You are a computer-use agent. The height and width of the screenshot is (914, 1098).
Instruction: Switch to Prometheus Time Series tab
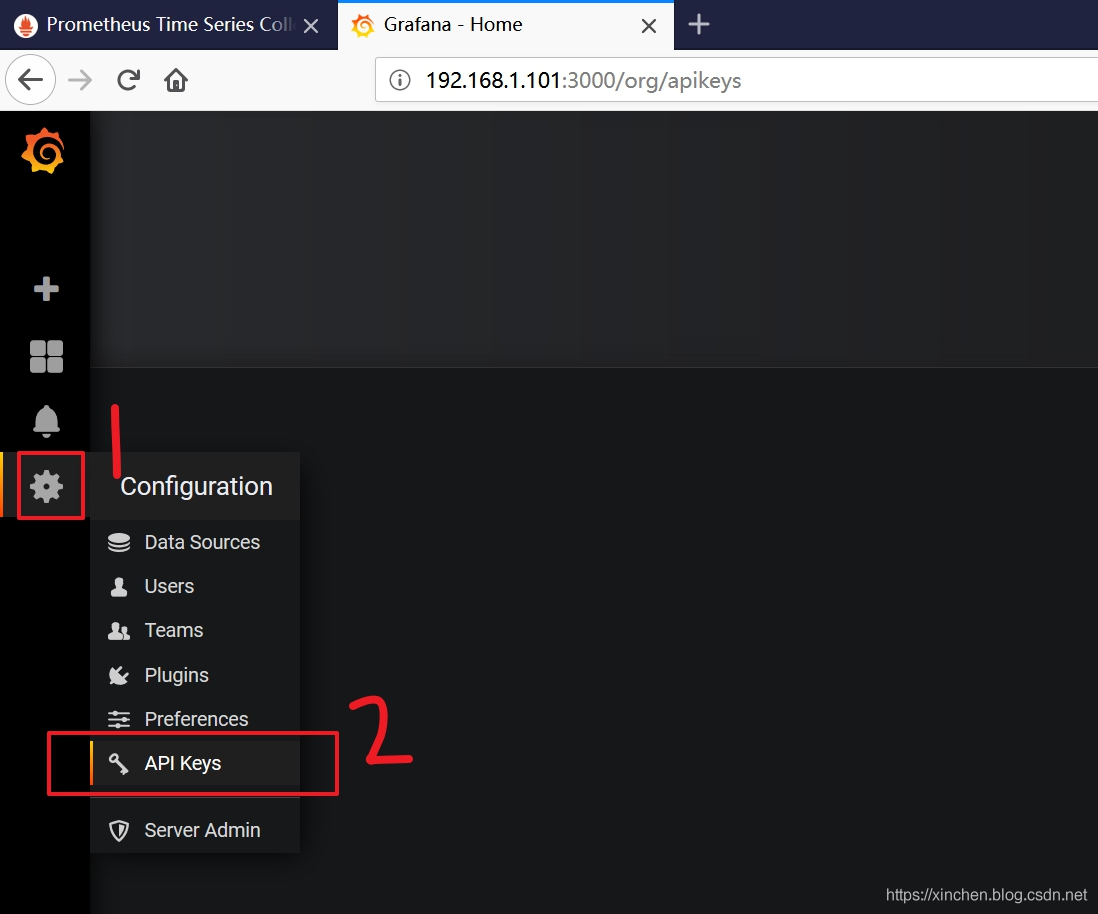(x=169, y=25)
